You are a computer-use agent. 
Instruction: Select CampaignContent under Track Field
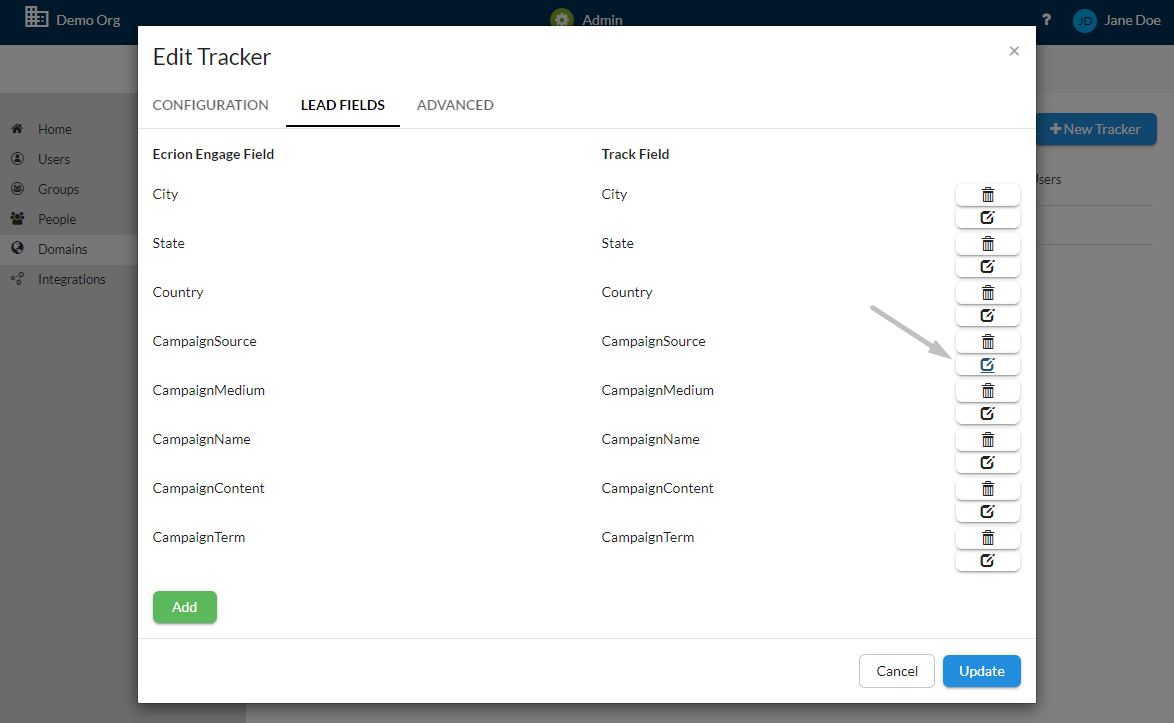pos(657,488)
